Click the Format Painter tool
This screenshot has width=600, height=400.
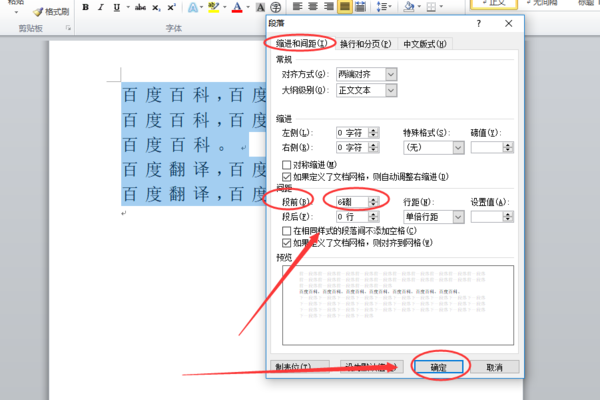51,12
